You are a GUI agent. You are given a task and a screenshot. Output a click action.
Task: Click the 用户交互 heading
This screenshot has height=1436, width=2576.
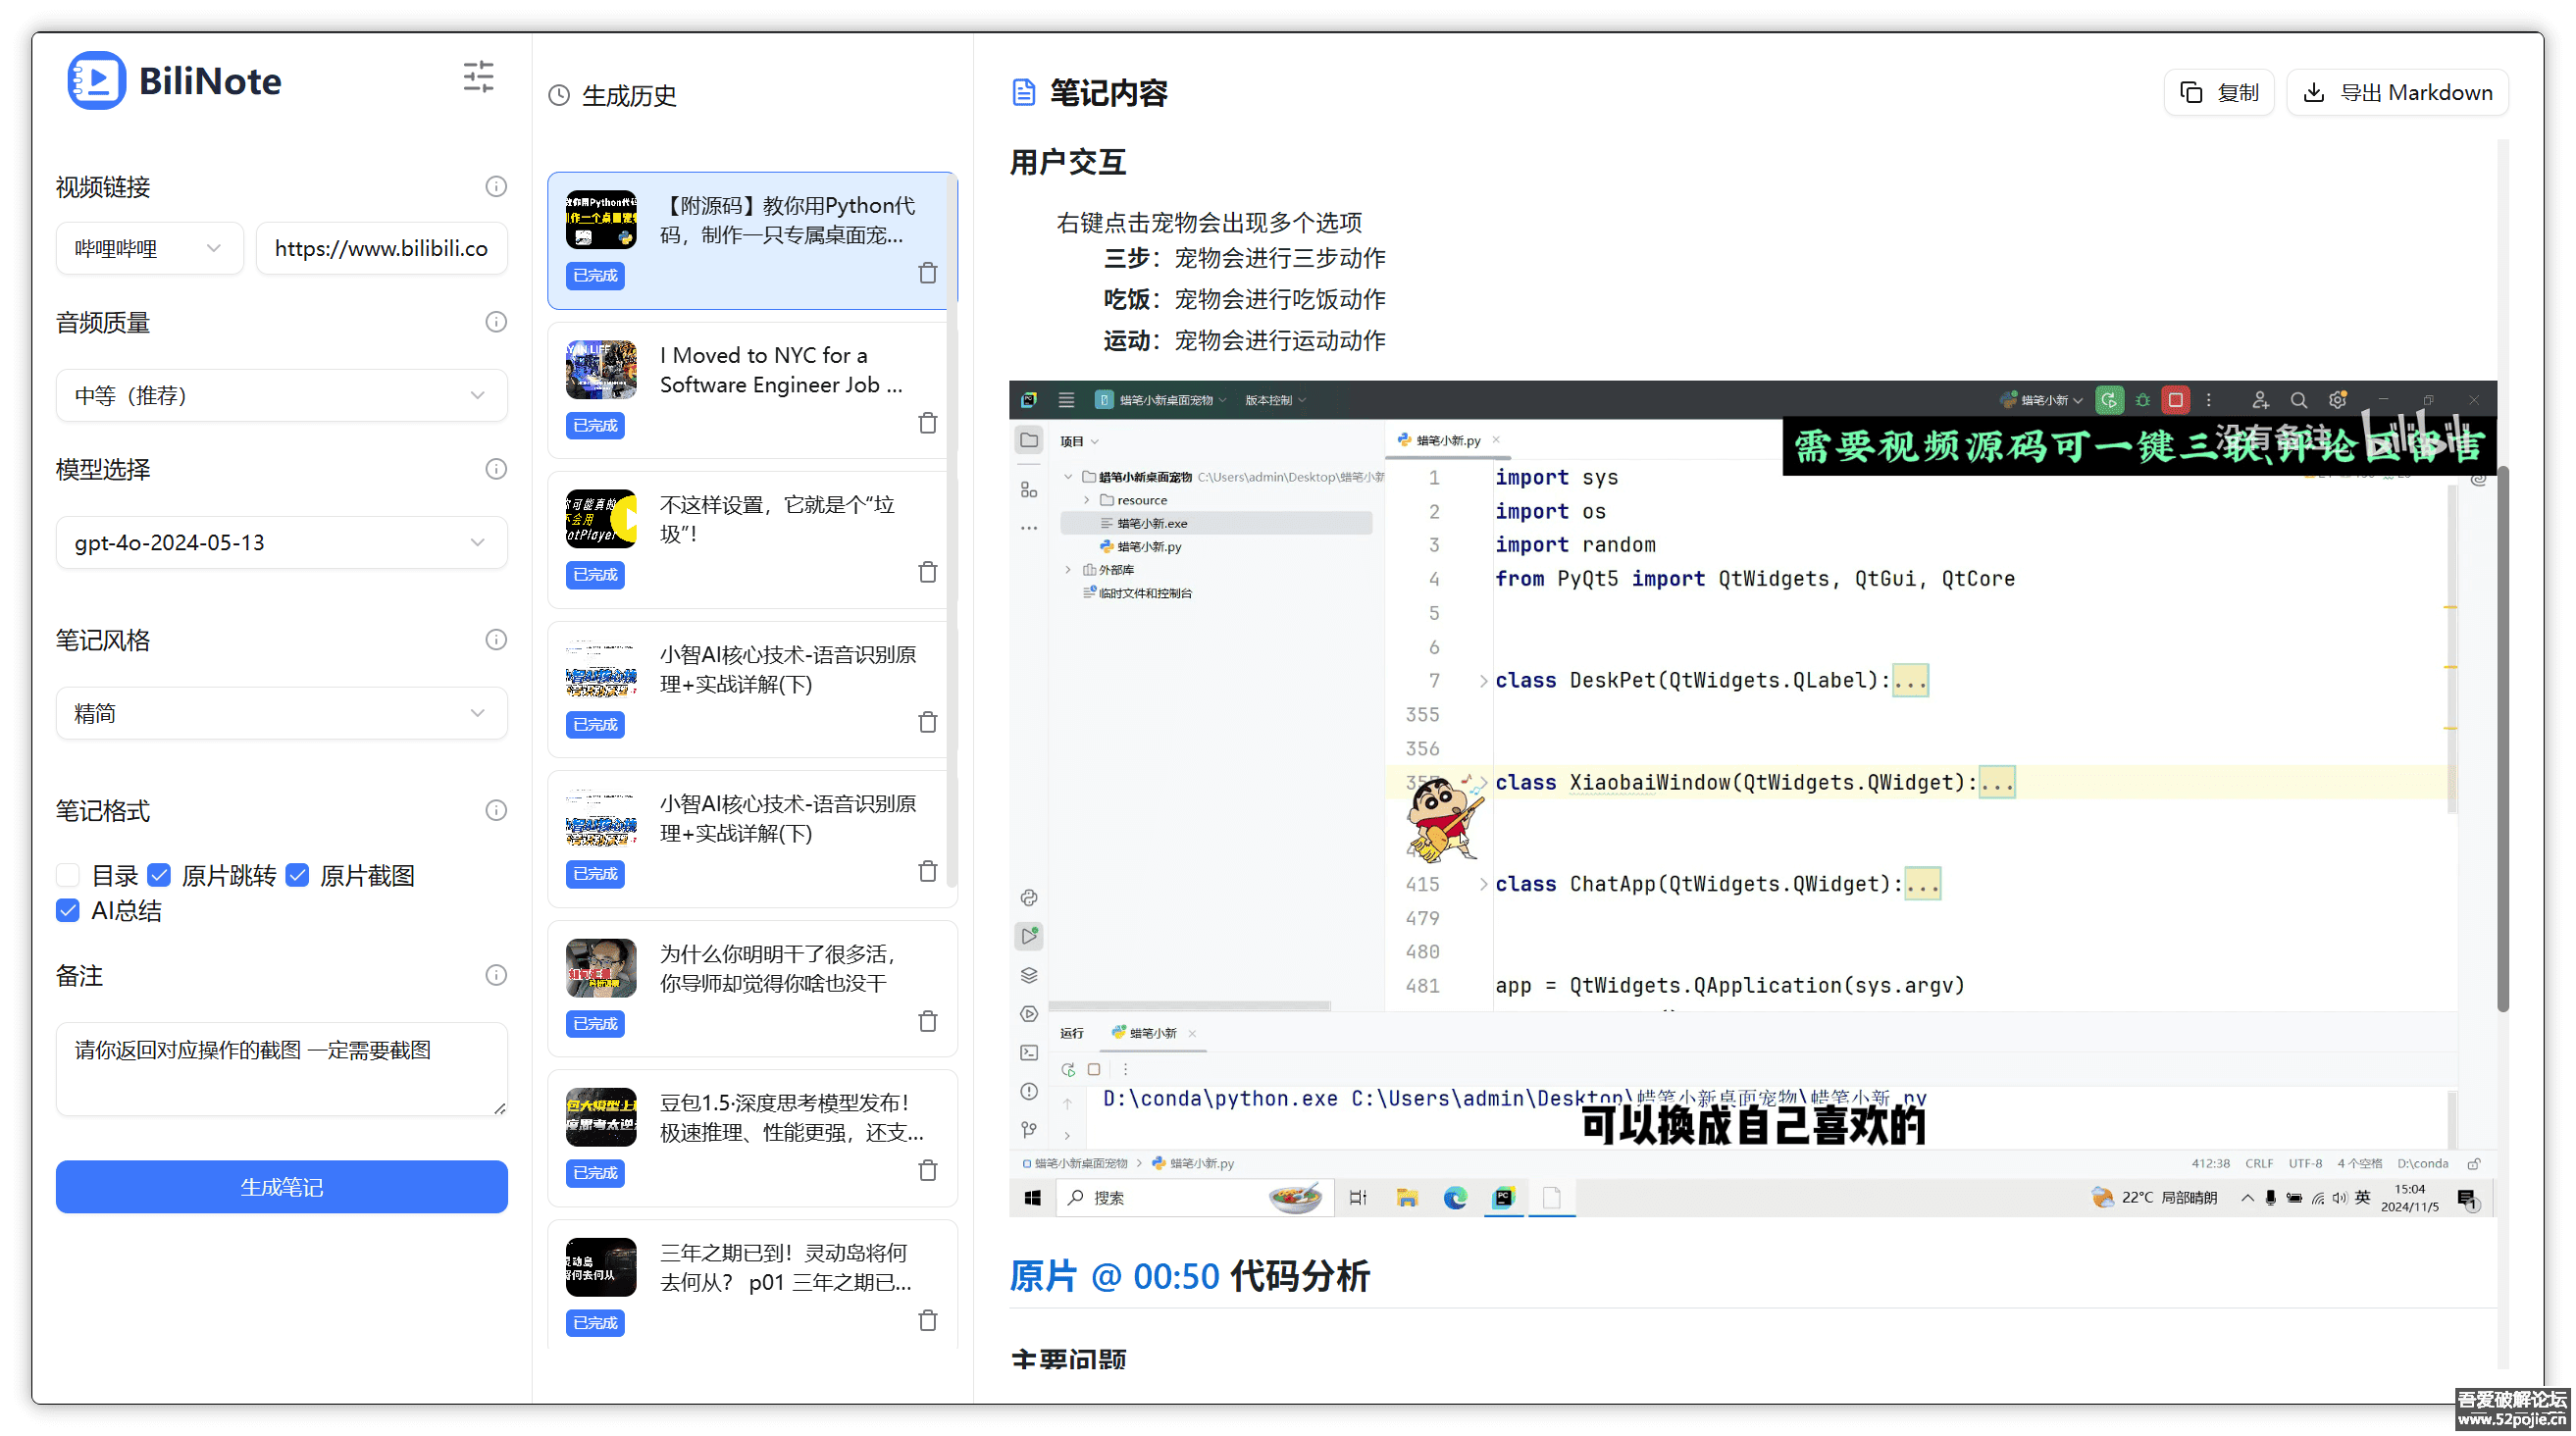pos(1068,162)
